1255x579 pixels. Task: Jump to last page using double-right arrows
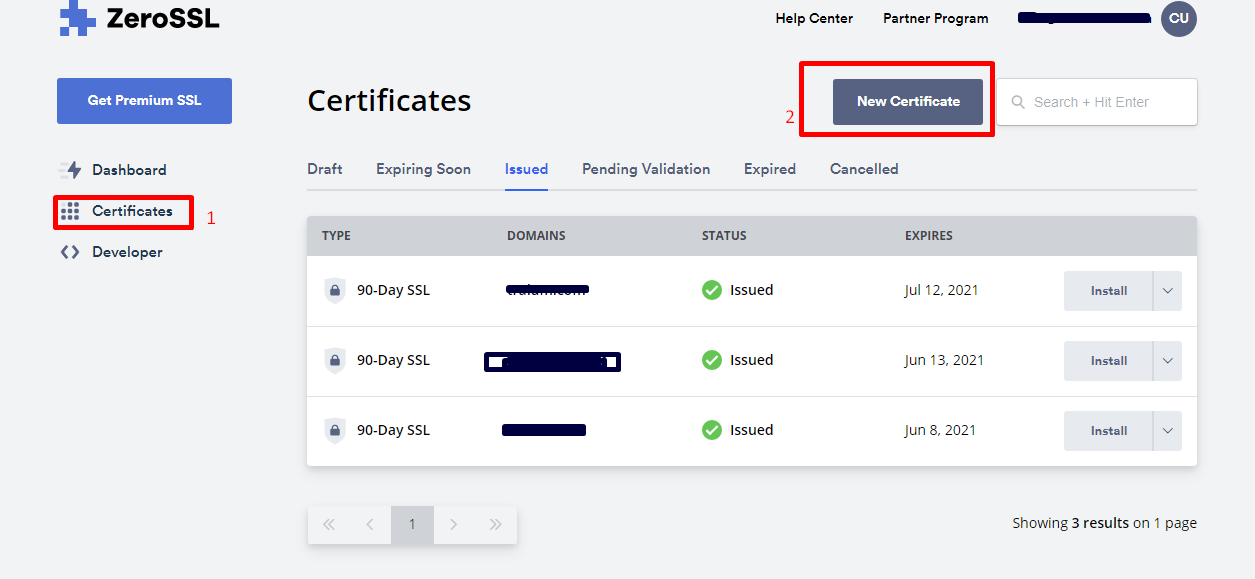pos(495,525)
